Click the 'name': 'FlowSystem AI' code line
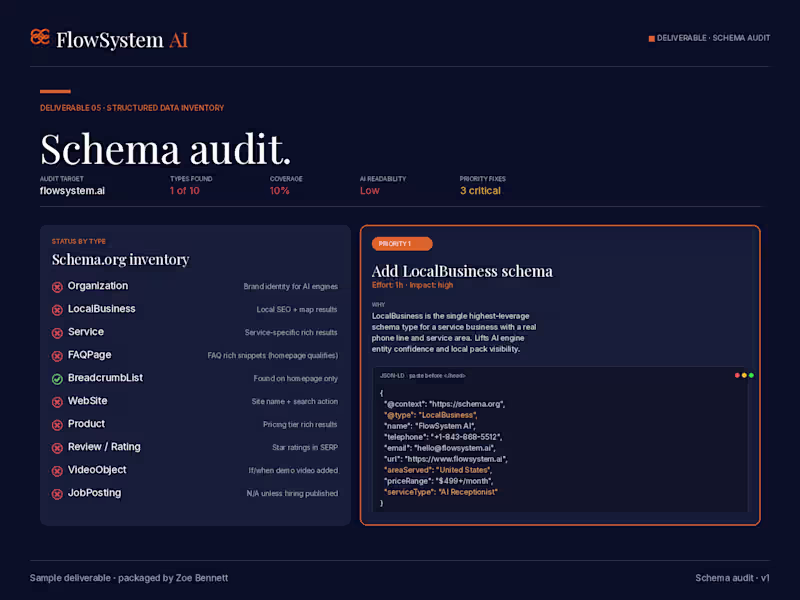Image resolution: width=800 pixels, height=600 pixels. pos(430,426)
